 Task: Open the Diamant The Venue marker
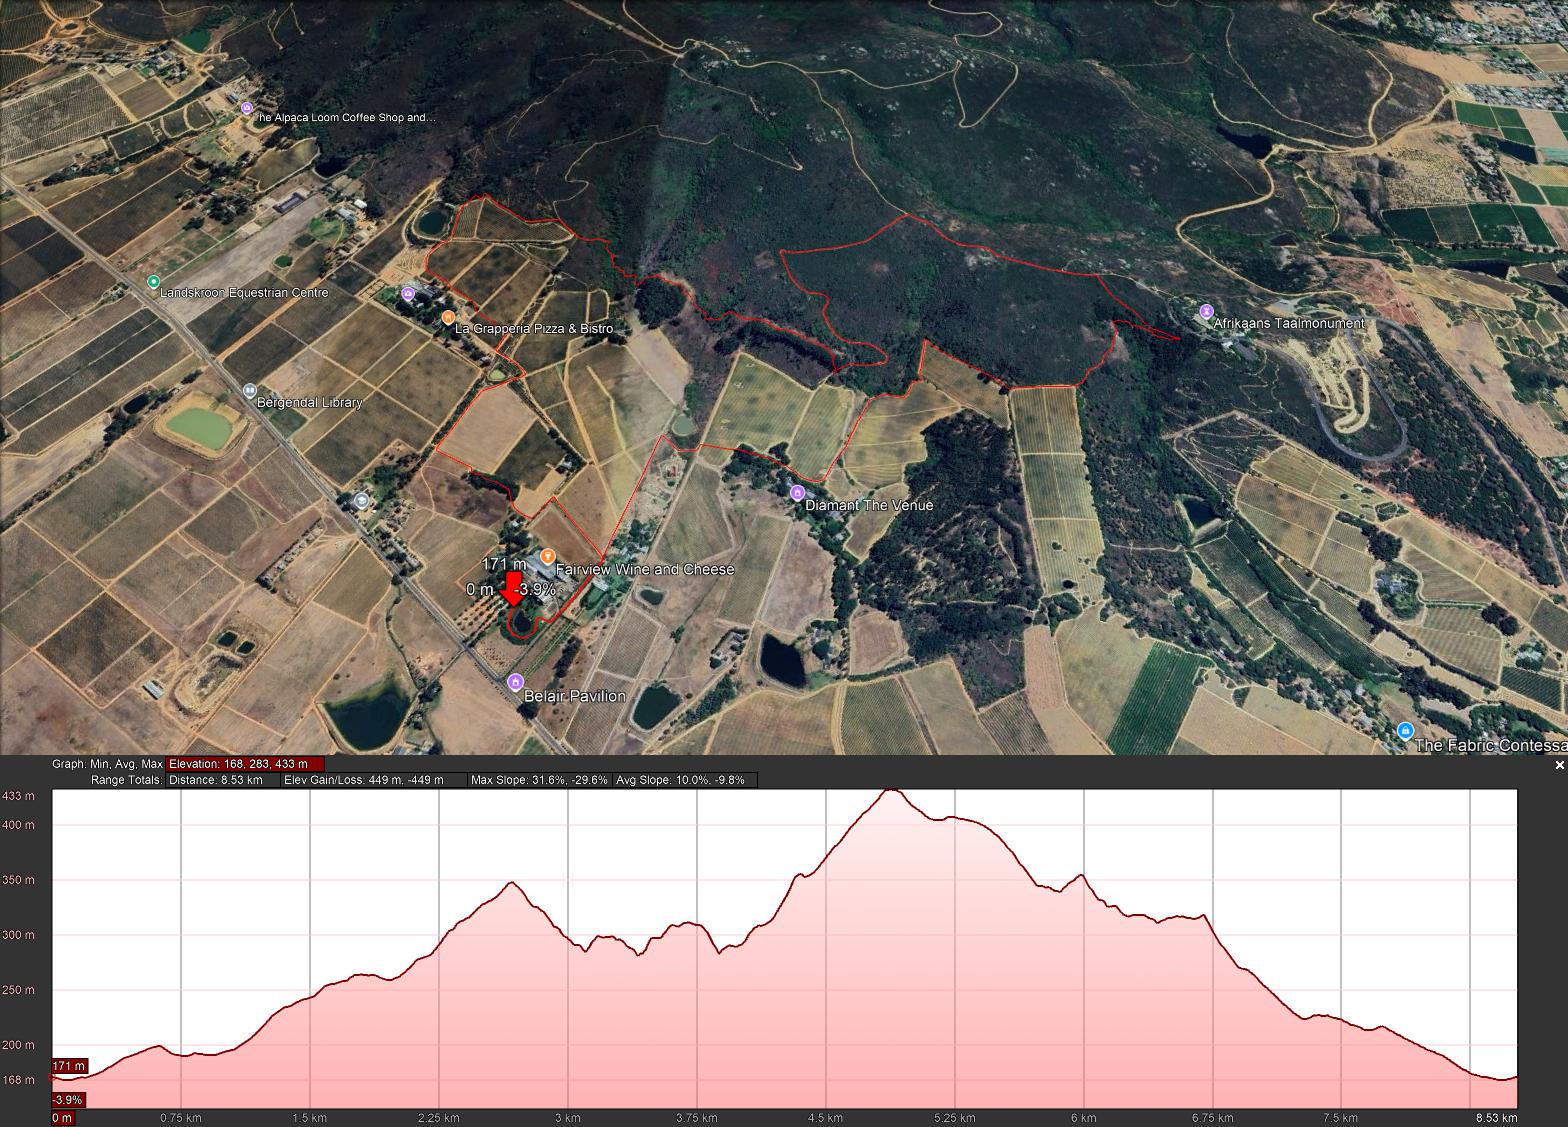tap(797, 492)
